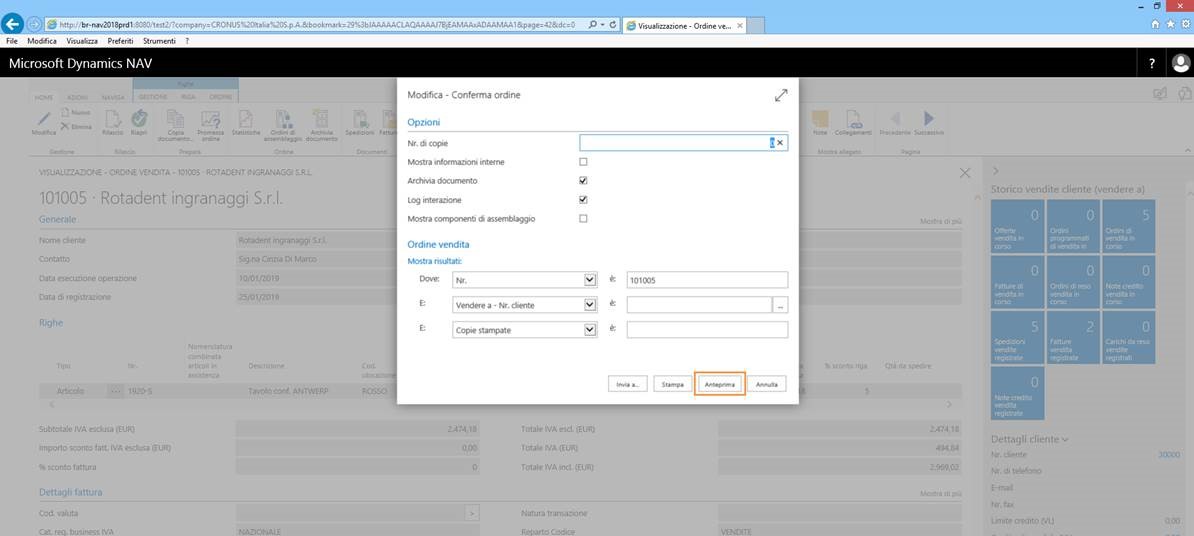Select the HOME ribbon tab
This screenshot has height=536, width=1194.
44,97
